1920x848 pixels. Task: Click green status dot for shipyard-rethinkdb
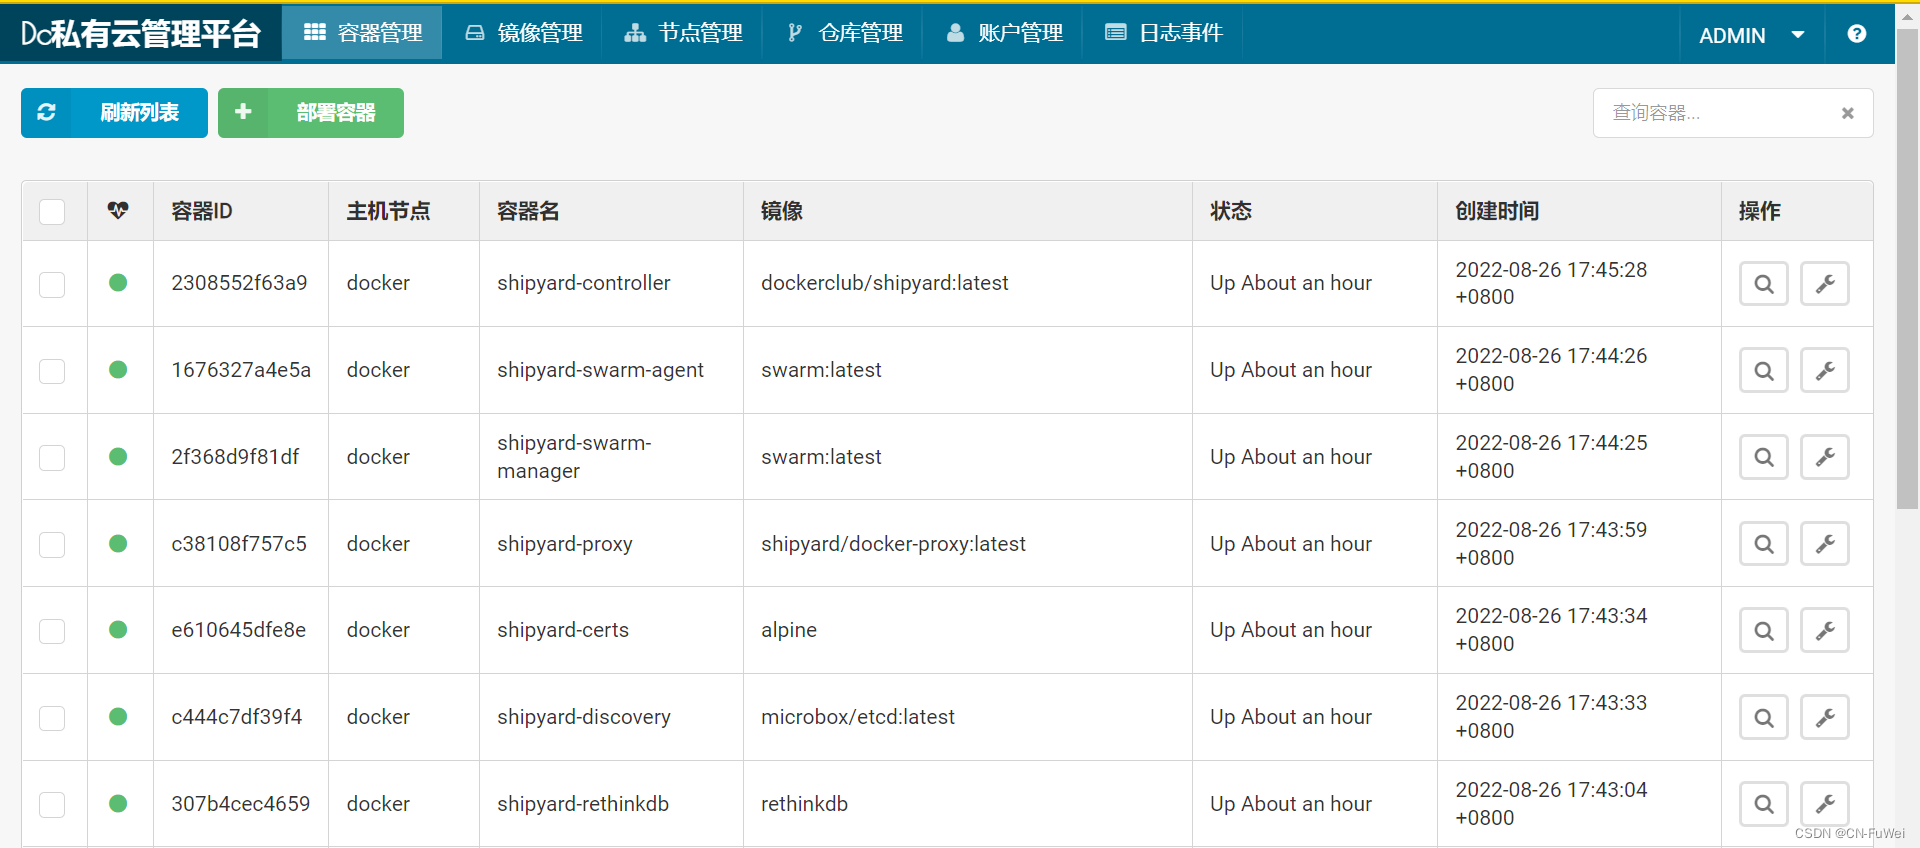[x=118, y=804]
